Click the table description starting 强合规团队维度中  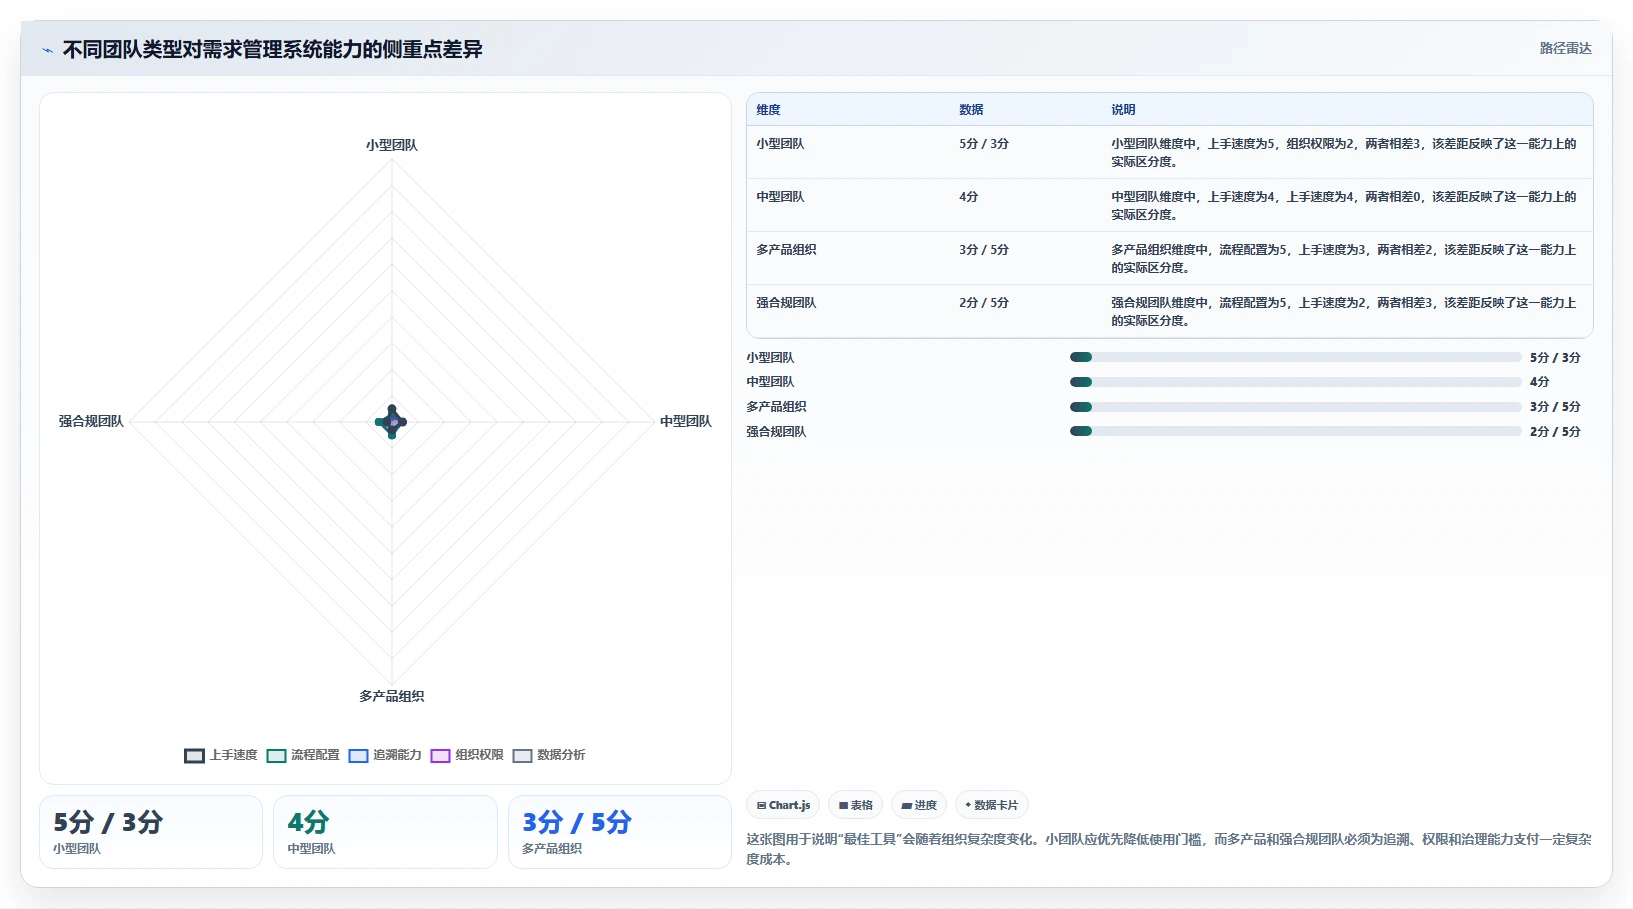click(1344, 312)
